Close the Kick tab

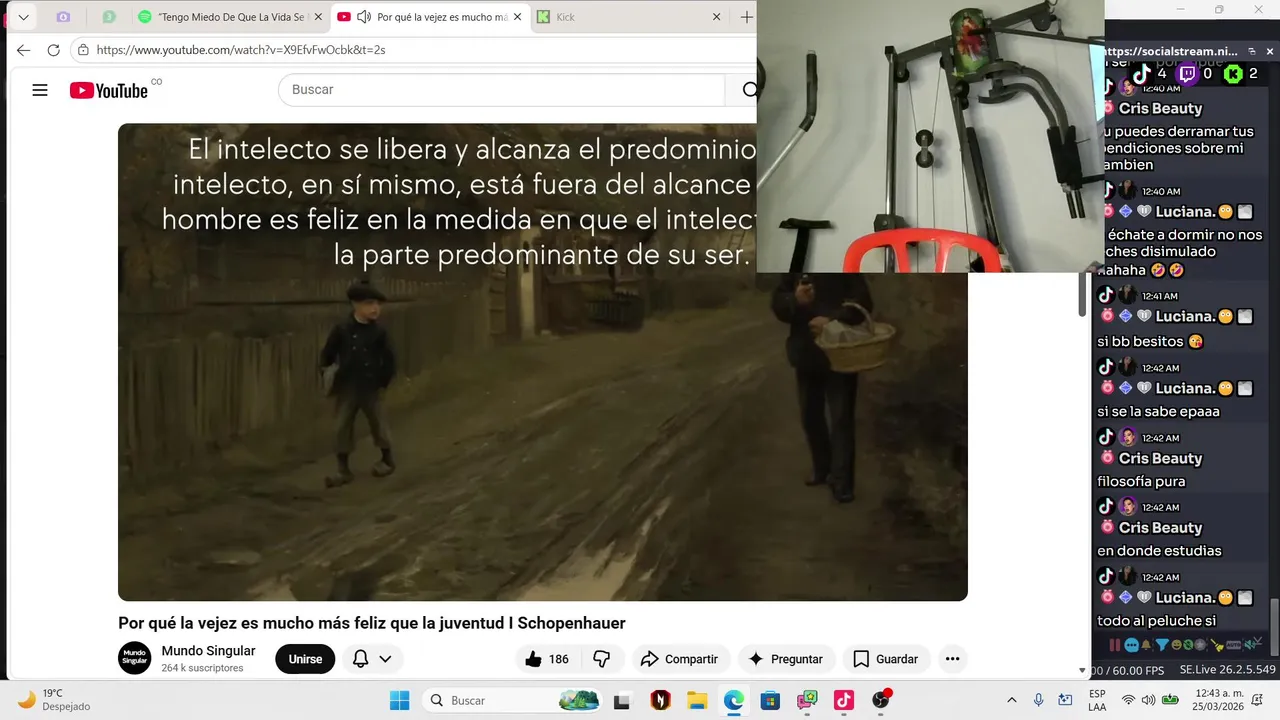click(716, 17)
